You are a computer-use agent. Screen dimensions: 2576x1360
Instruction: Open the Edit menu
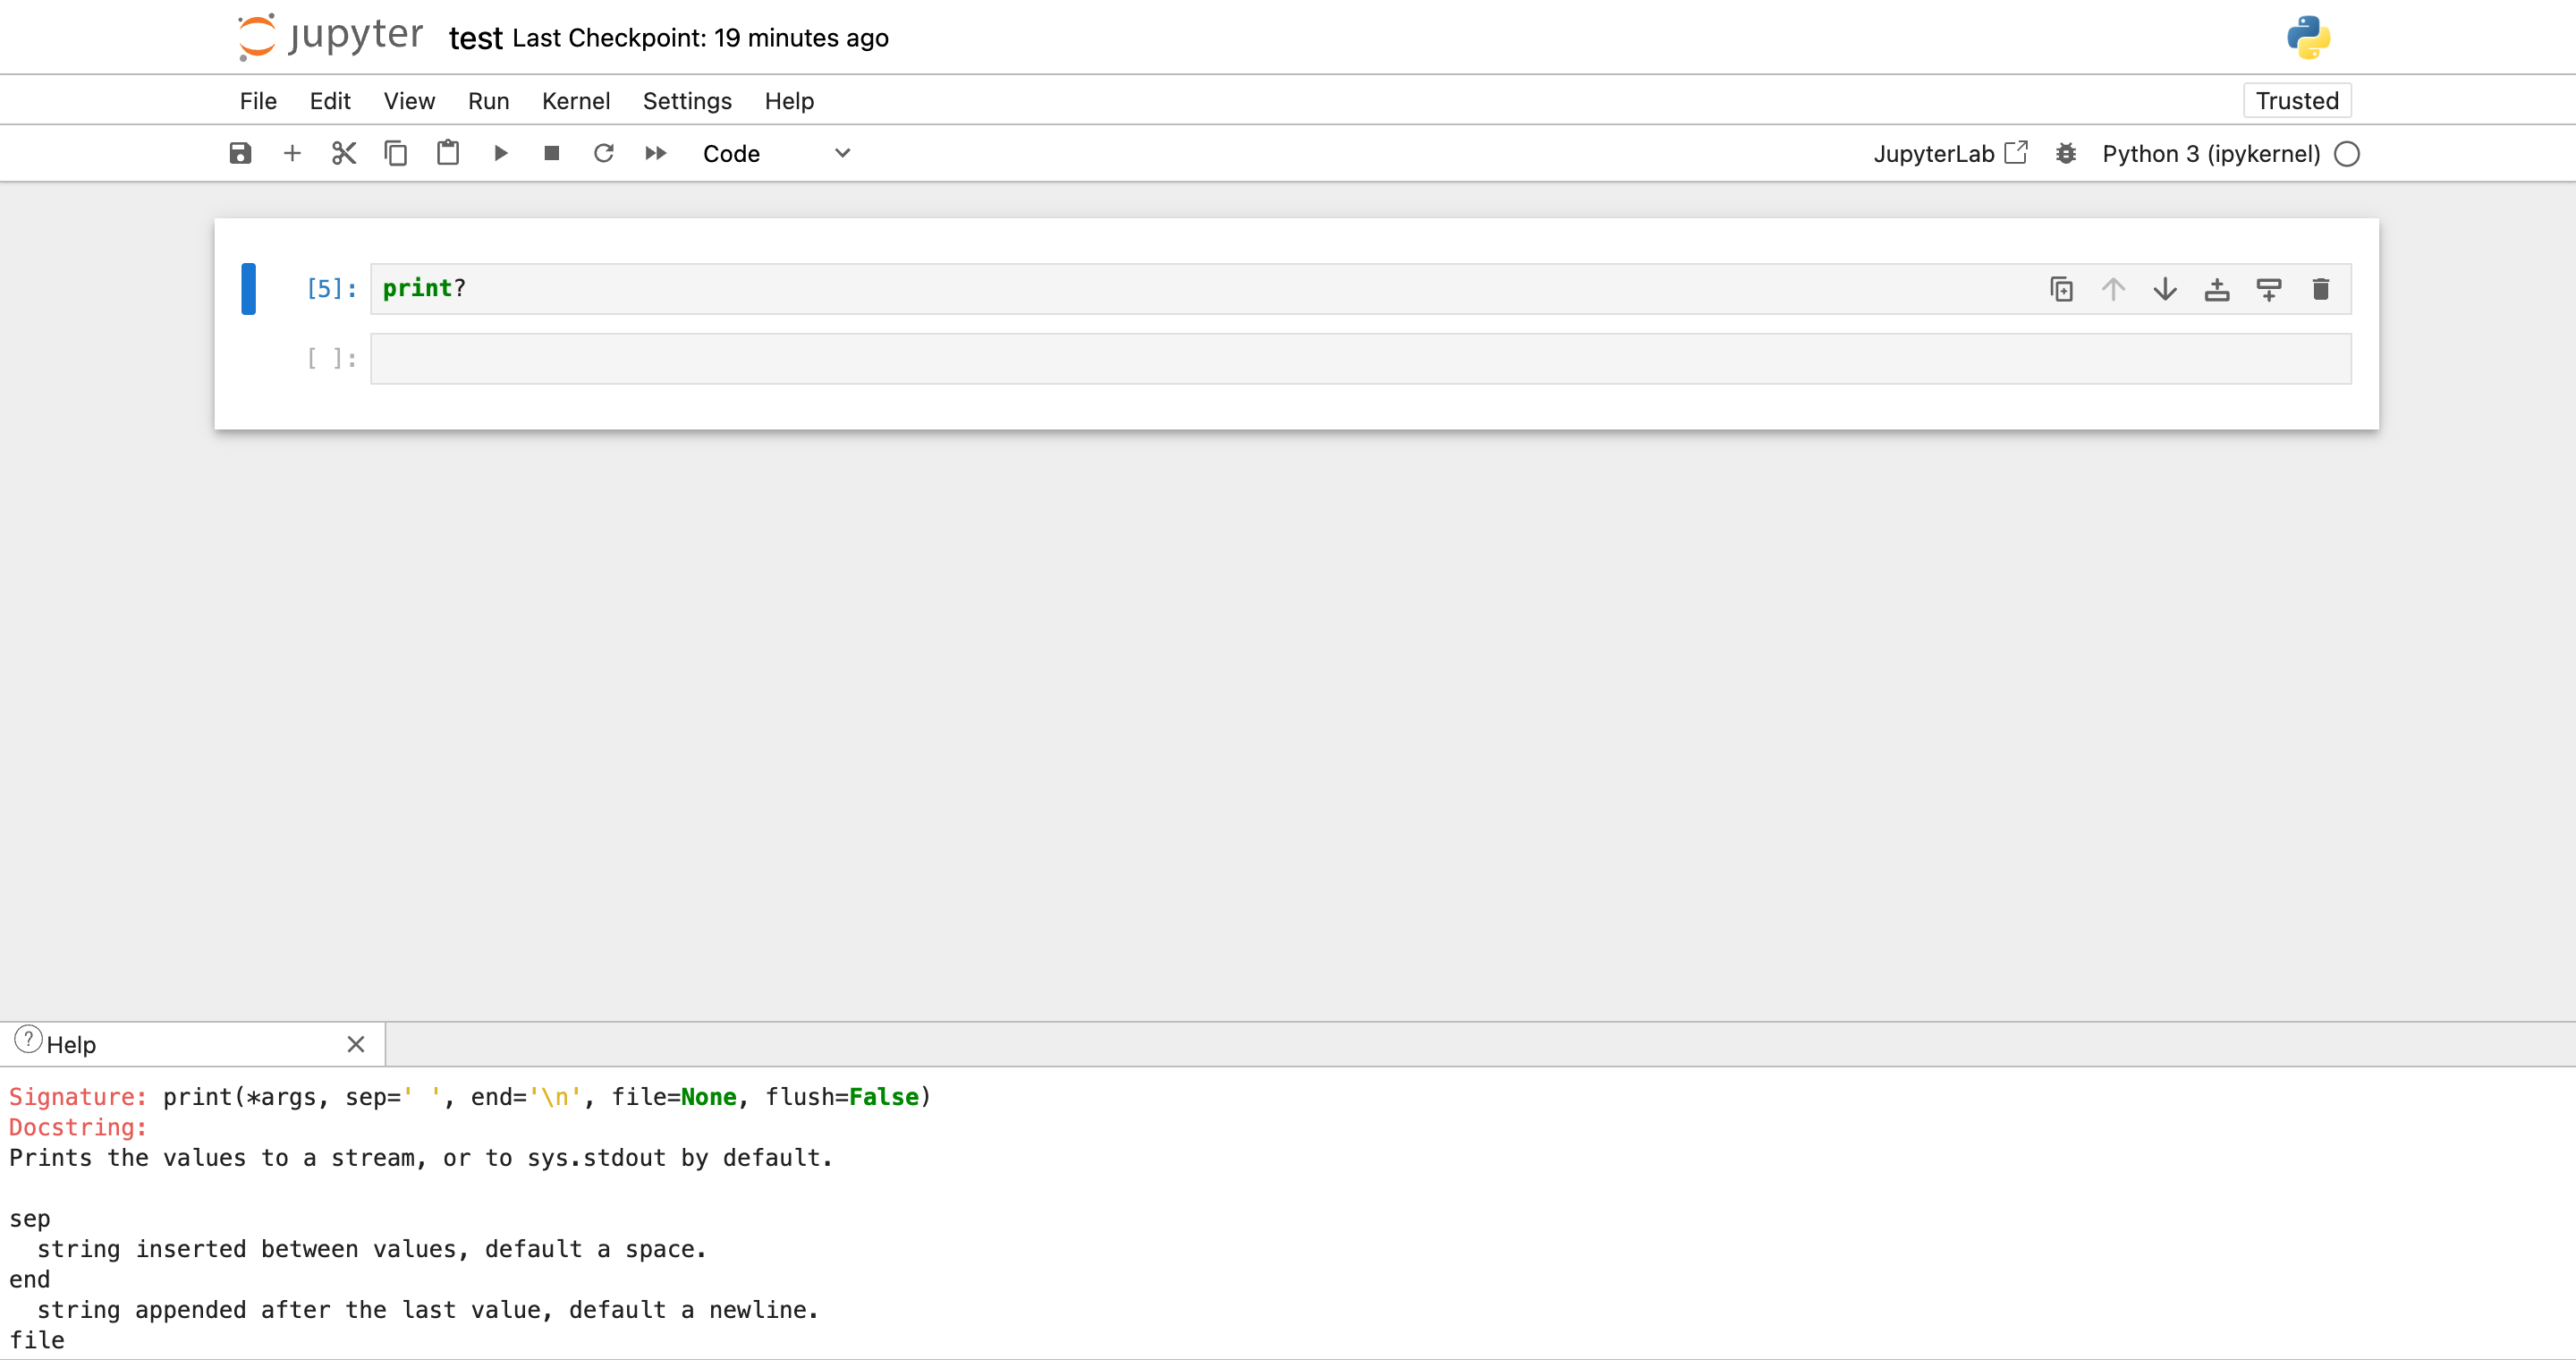(330, 101)
